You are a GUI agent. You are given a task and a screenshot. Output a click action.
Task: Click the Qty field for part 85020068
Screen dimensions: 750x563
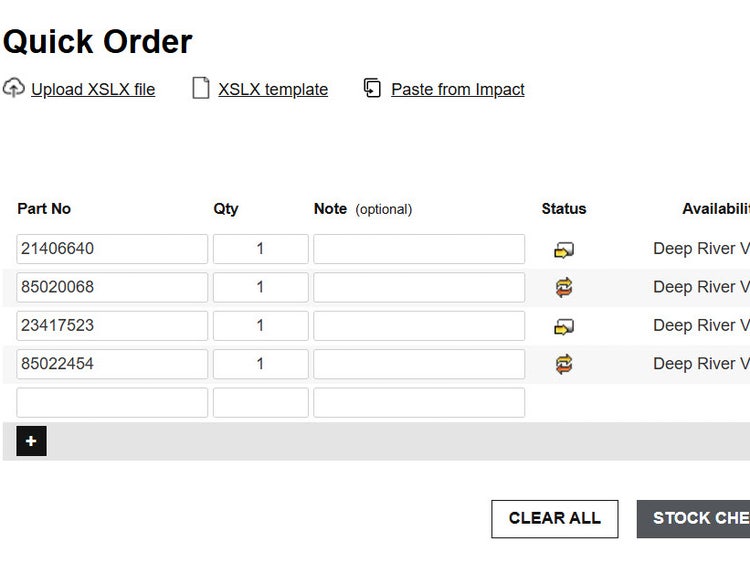coord(260,287)
